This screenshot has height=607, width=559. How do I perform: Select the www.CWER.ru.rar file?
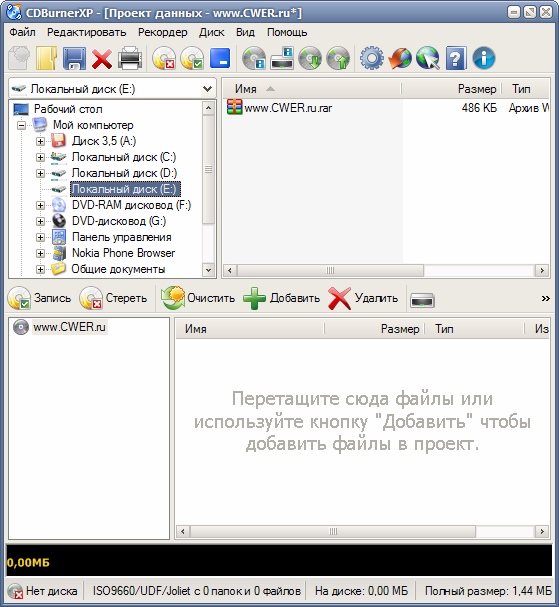(288, 108)
